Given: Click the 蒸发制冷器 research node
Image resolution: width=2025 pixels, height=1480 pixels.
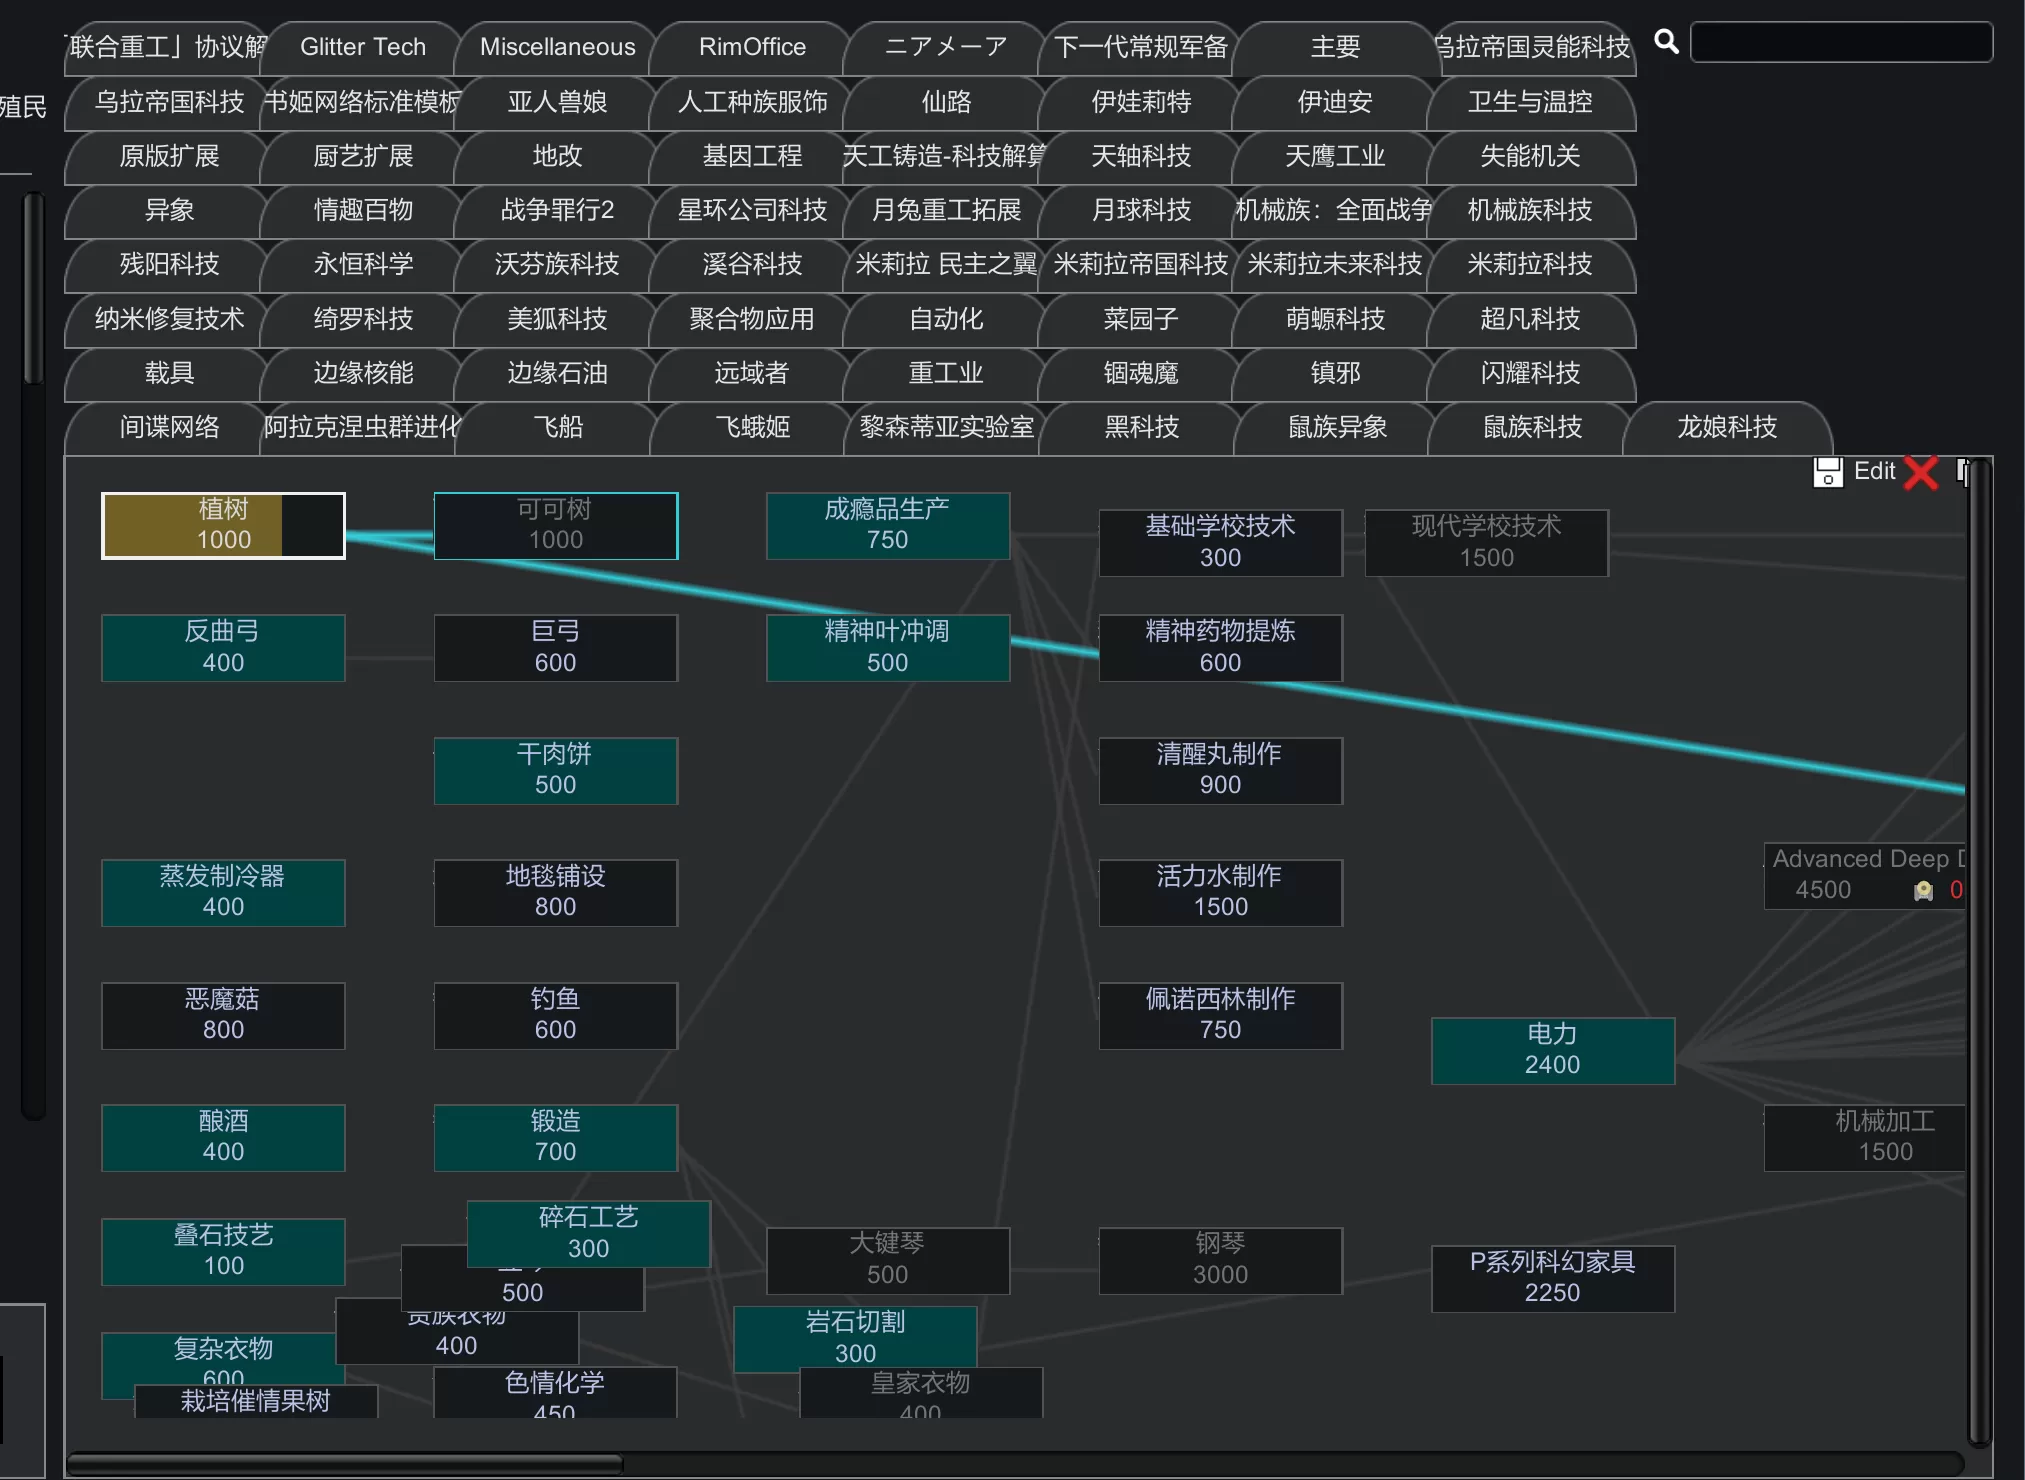Looking at the screenshot, I should [x=223, y=892].
